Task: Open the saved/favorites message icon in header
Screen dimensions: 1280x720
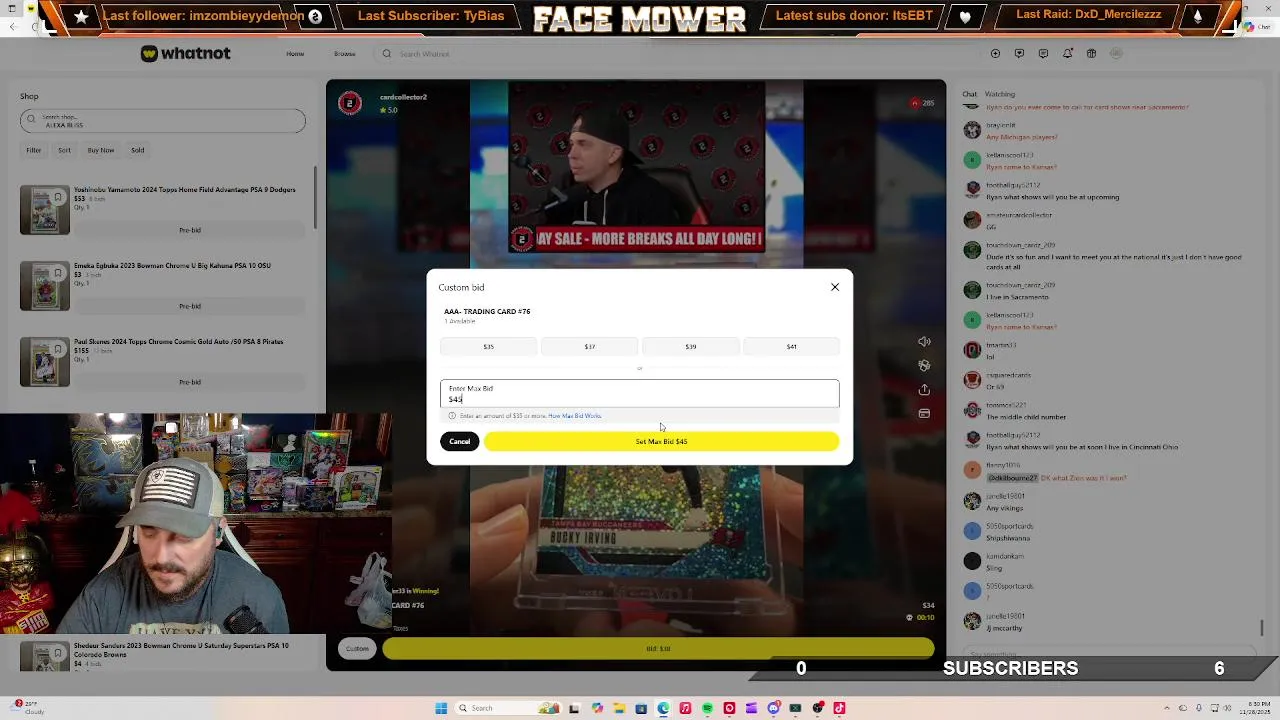Action: click(x=1019, y=54)
